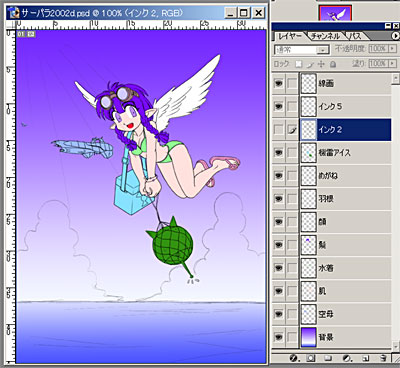This screenshot has width=400, height=368.
Task: Switch to the パス tab
Action: [355, 36]
